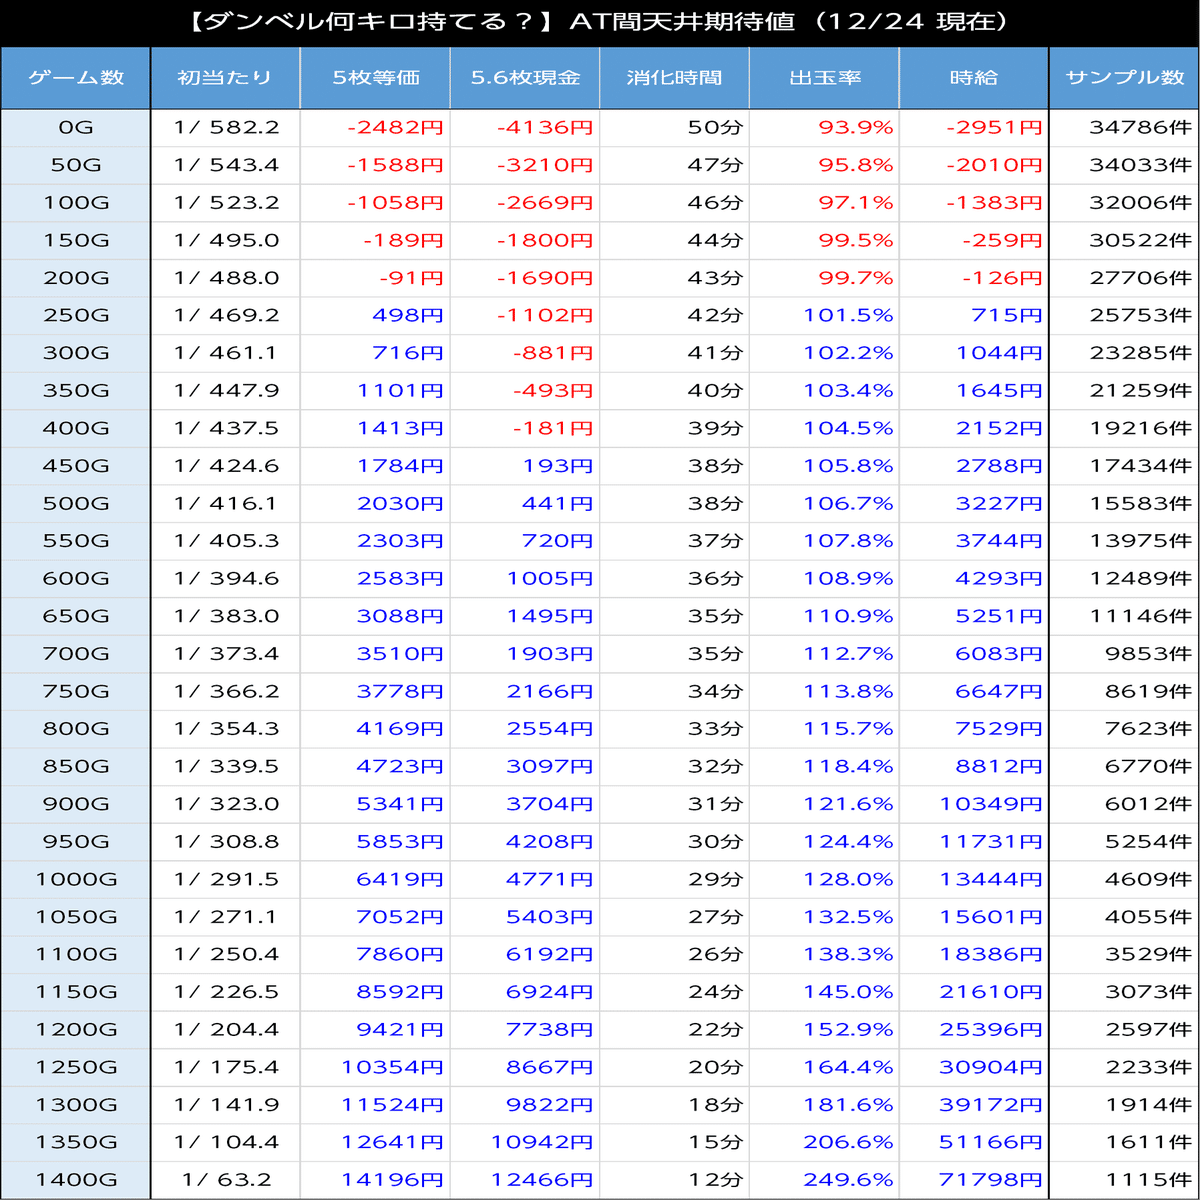The image size is (1200, 1200).
Task: Click the 498円 value
Action: (x=408, y=316)
